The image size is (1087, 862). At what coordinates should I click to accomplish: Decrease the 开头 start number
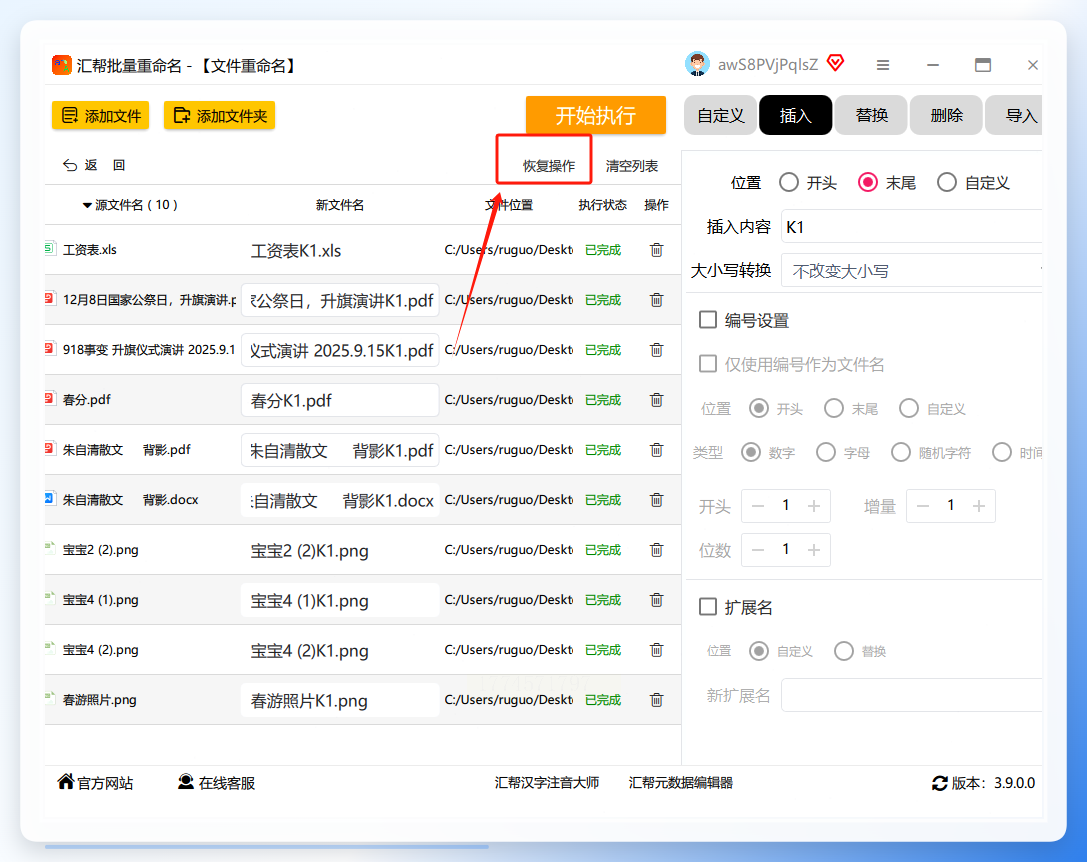[x=758, y=506]
